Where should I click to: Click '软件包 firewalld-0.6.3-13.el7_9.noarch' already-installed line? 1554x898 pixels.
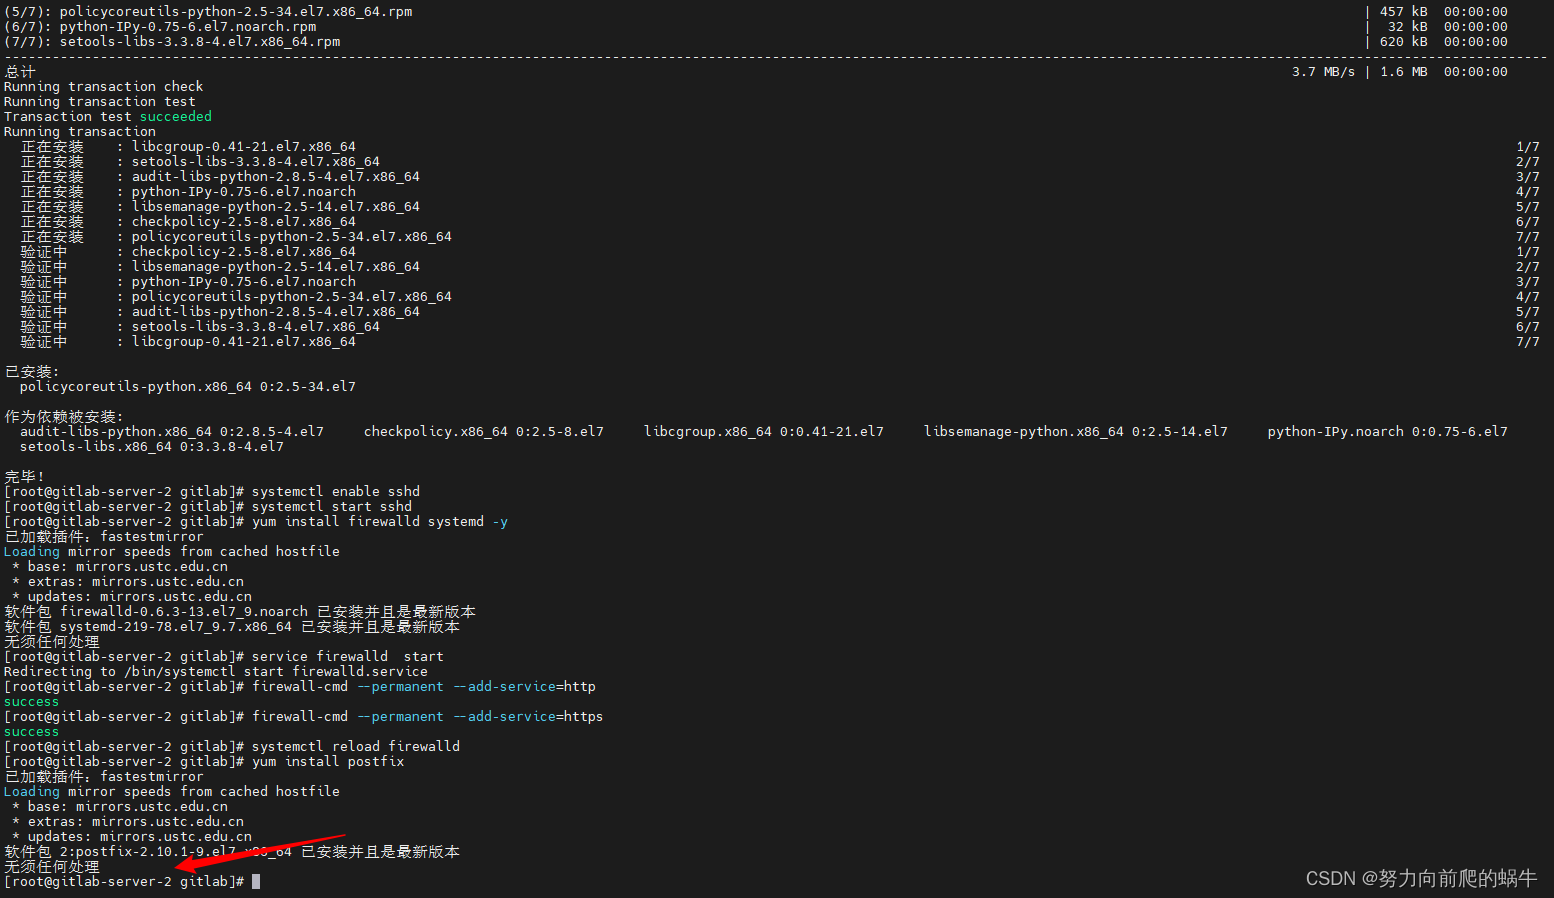pyautogui.click(x=240, y=612)
